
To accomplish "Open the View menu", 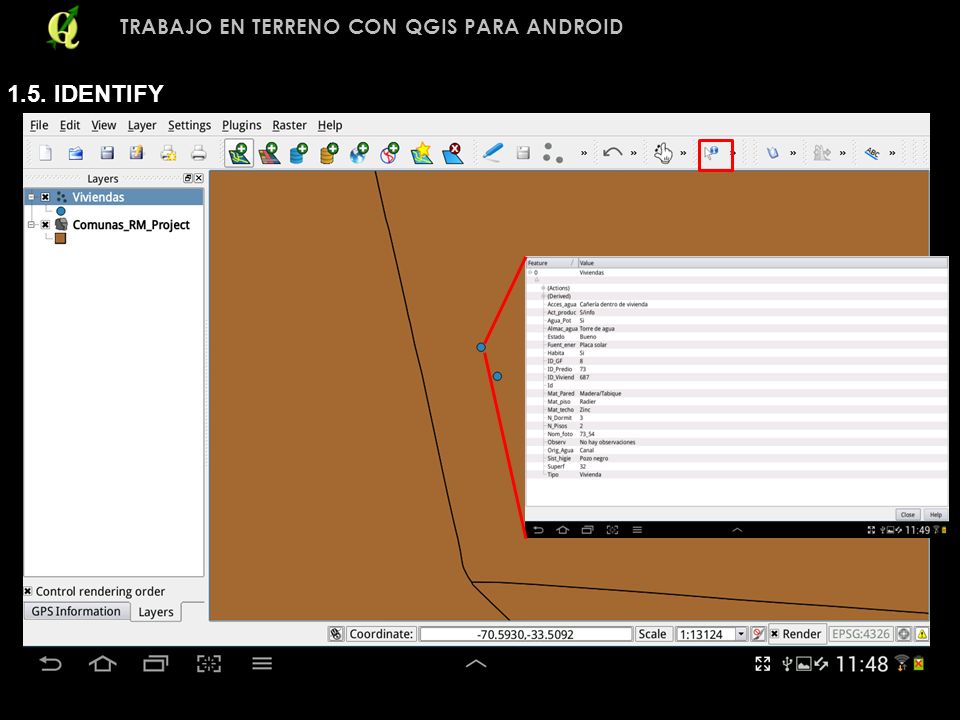I will click(x=103, y=125).
